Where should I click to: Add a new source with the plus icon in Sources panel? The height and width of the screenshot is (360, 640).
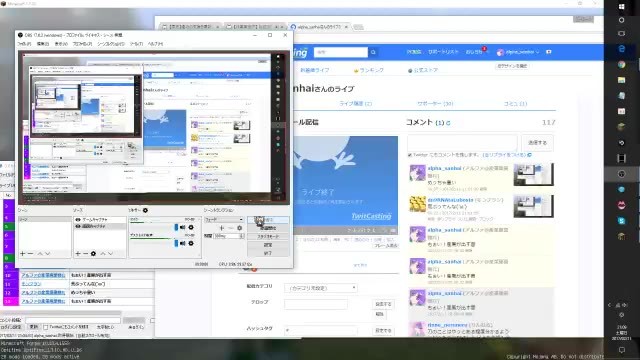(78, 253)
